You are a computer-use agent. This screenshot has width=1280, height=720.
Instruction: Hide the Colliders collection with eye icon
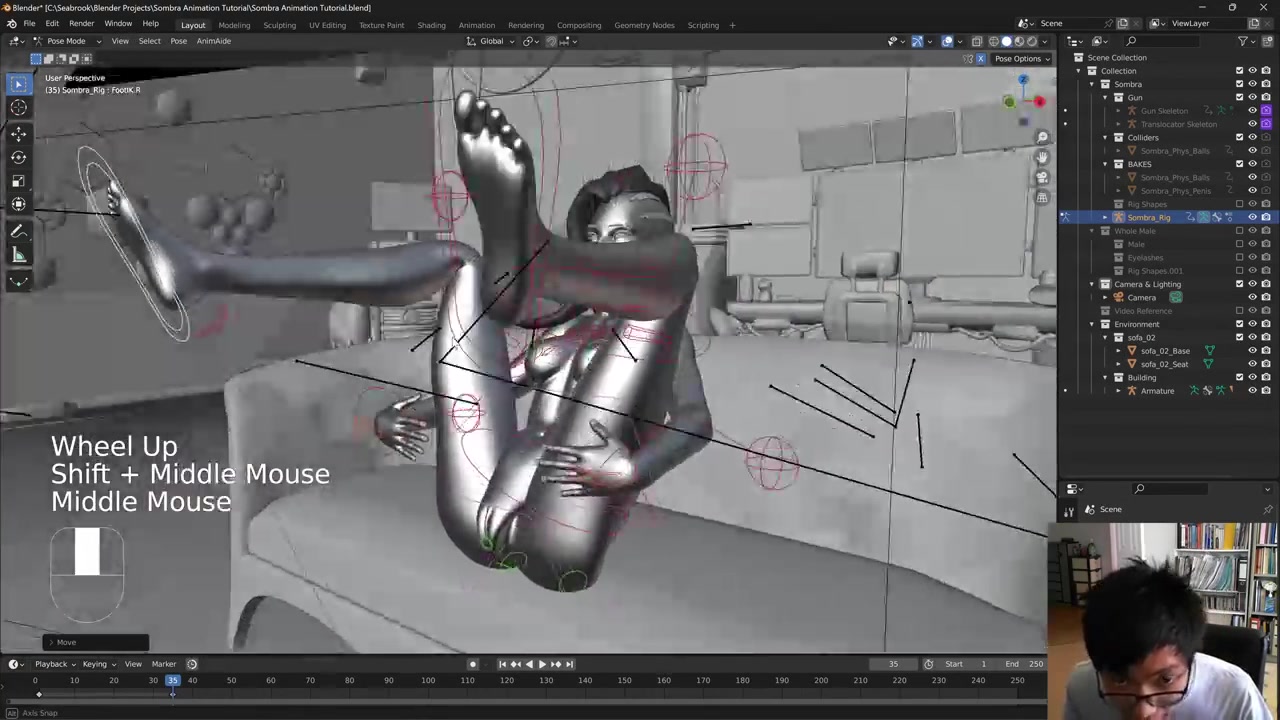pyautogui.click(x=1252, y=137)
